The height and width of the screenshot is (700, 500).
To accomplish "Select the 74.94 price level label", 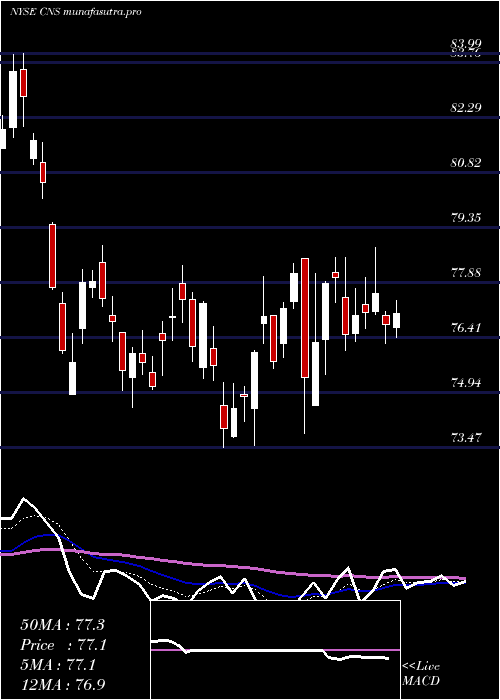I will click(x=466, y=383).
